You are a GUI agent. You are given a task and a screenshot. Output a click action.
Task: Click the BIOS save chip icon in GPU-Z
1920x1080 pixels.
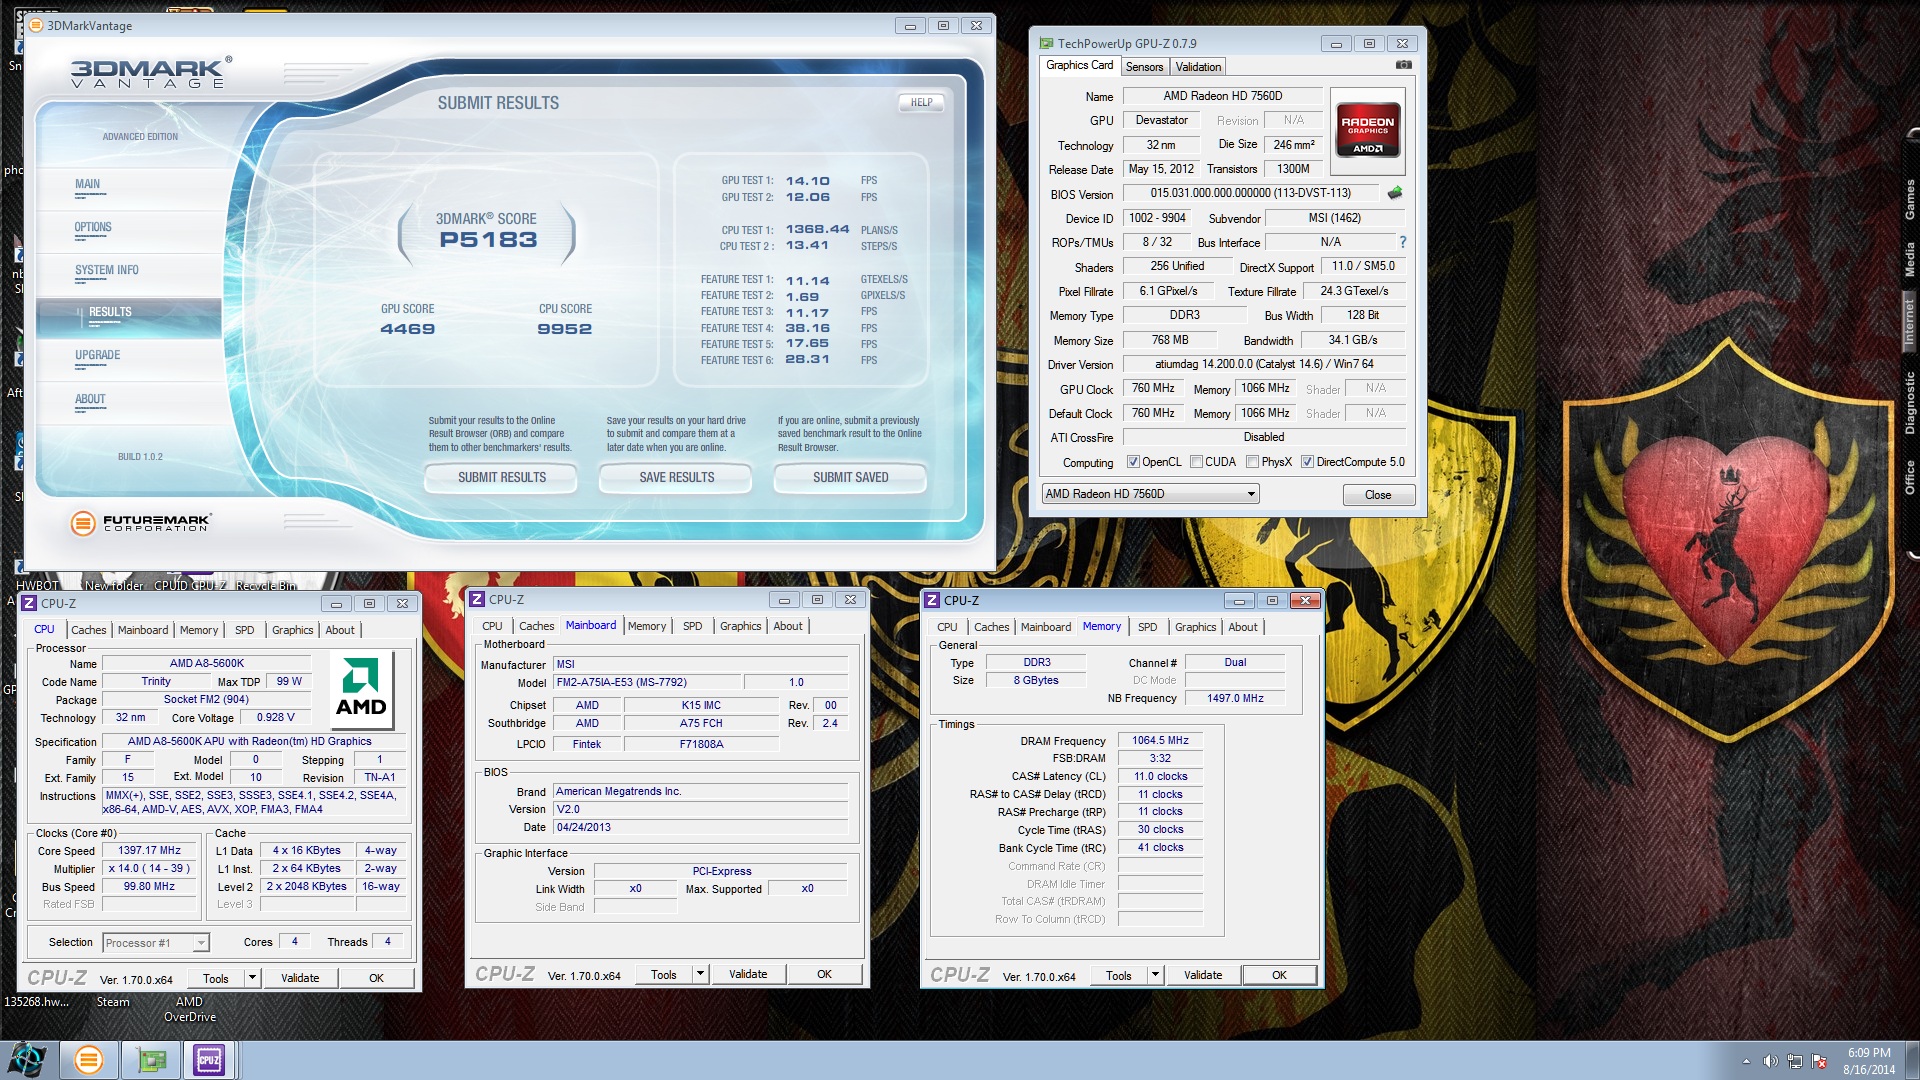[1395, 193]
